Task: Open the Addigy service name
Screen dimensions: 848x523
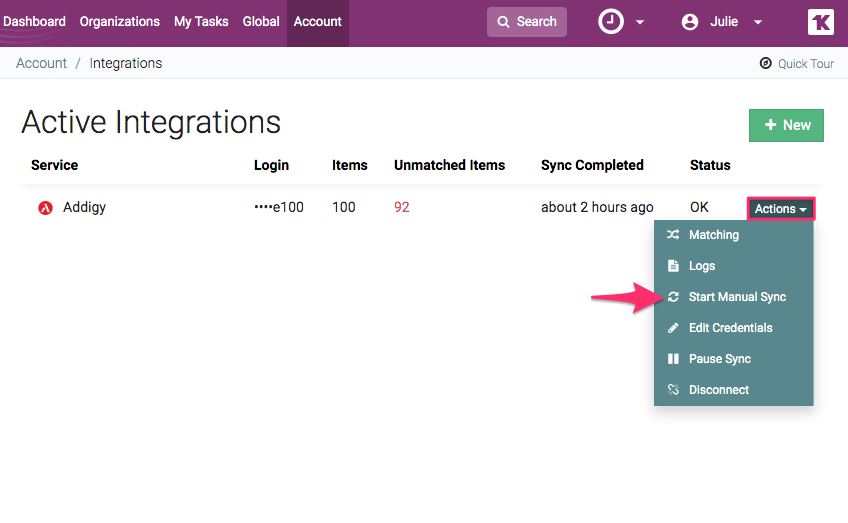Action: [x=84, y=207]
